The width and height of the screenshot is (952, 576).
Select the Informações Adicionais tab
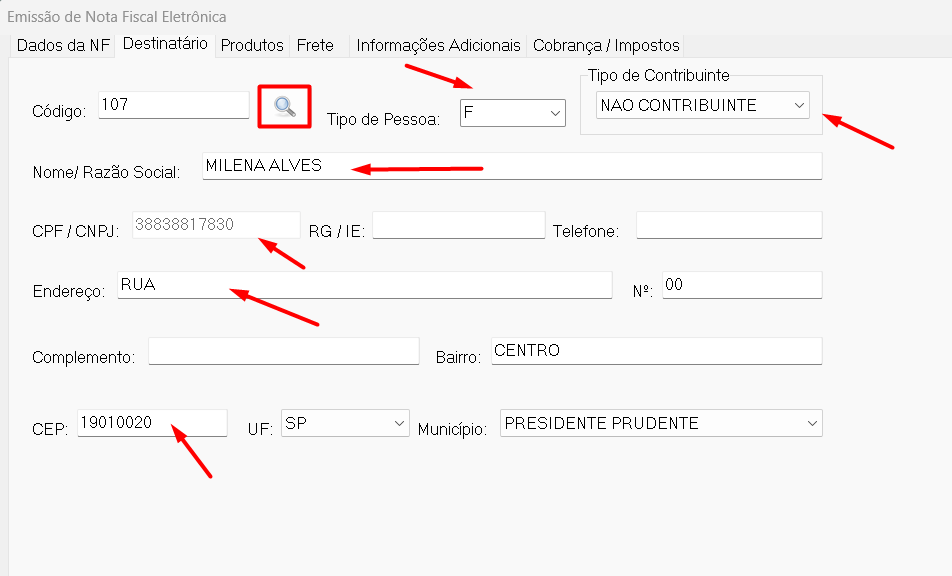[438, 45]
